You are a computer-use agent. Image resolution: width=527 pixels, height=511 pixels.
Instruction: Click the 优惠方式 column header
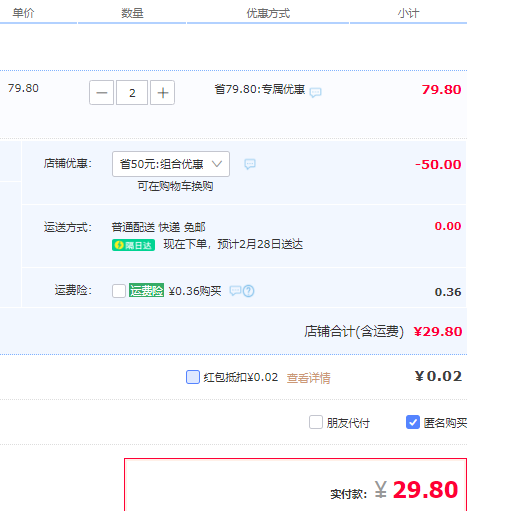tap(268, 13)
